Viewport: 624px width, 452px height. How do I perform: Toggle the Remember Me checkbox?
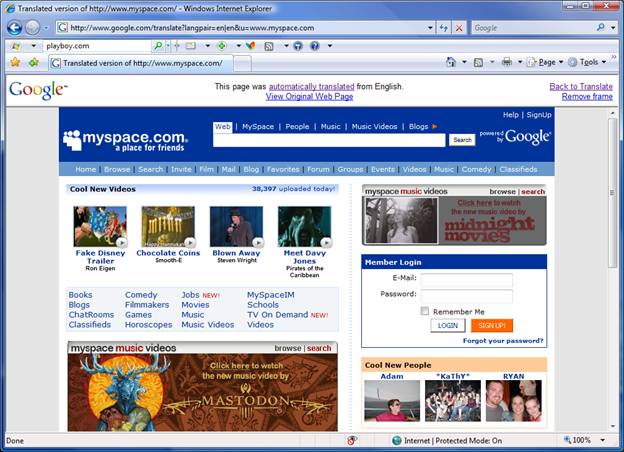425,311
